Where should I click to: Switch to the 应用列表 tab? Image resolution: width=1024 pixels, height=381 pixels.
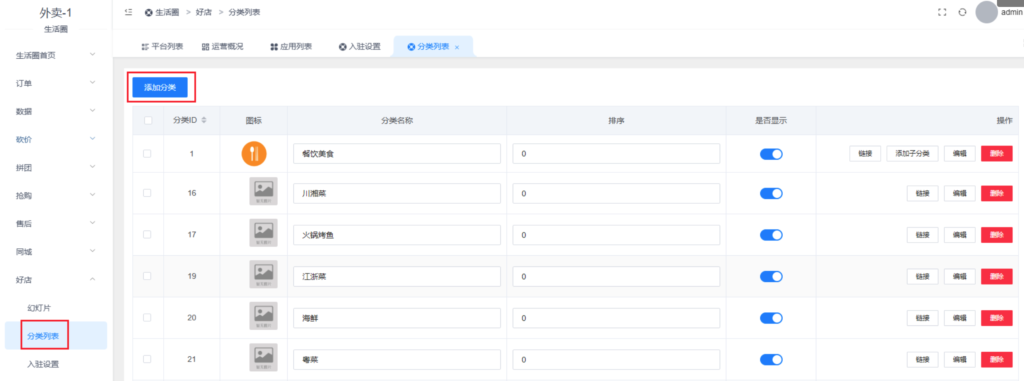[291, 46]
